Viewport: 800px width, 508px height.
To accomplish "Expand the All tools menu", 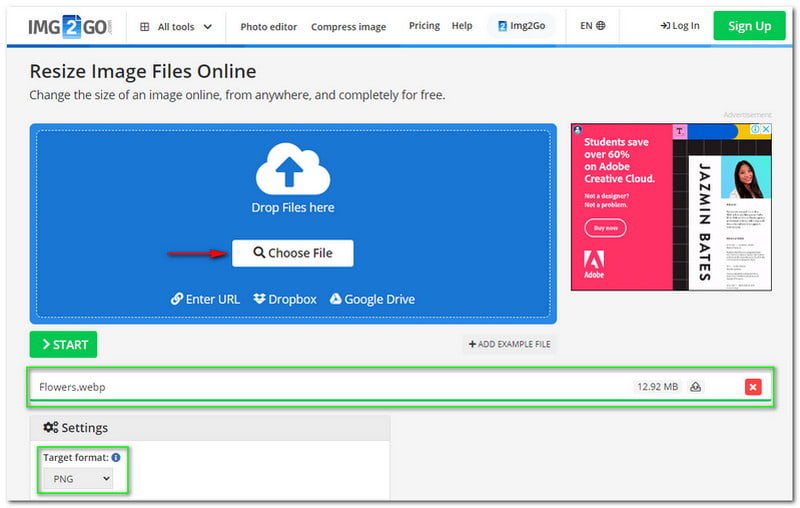I will point(176,27).
